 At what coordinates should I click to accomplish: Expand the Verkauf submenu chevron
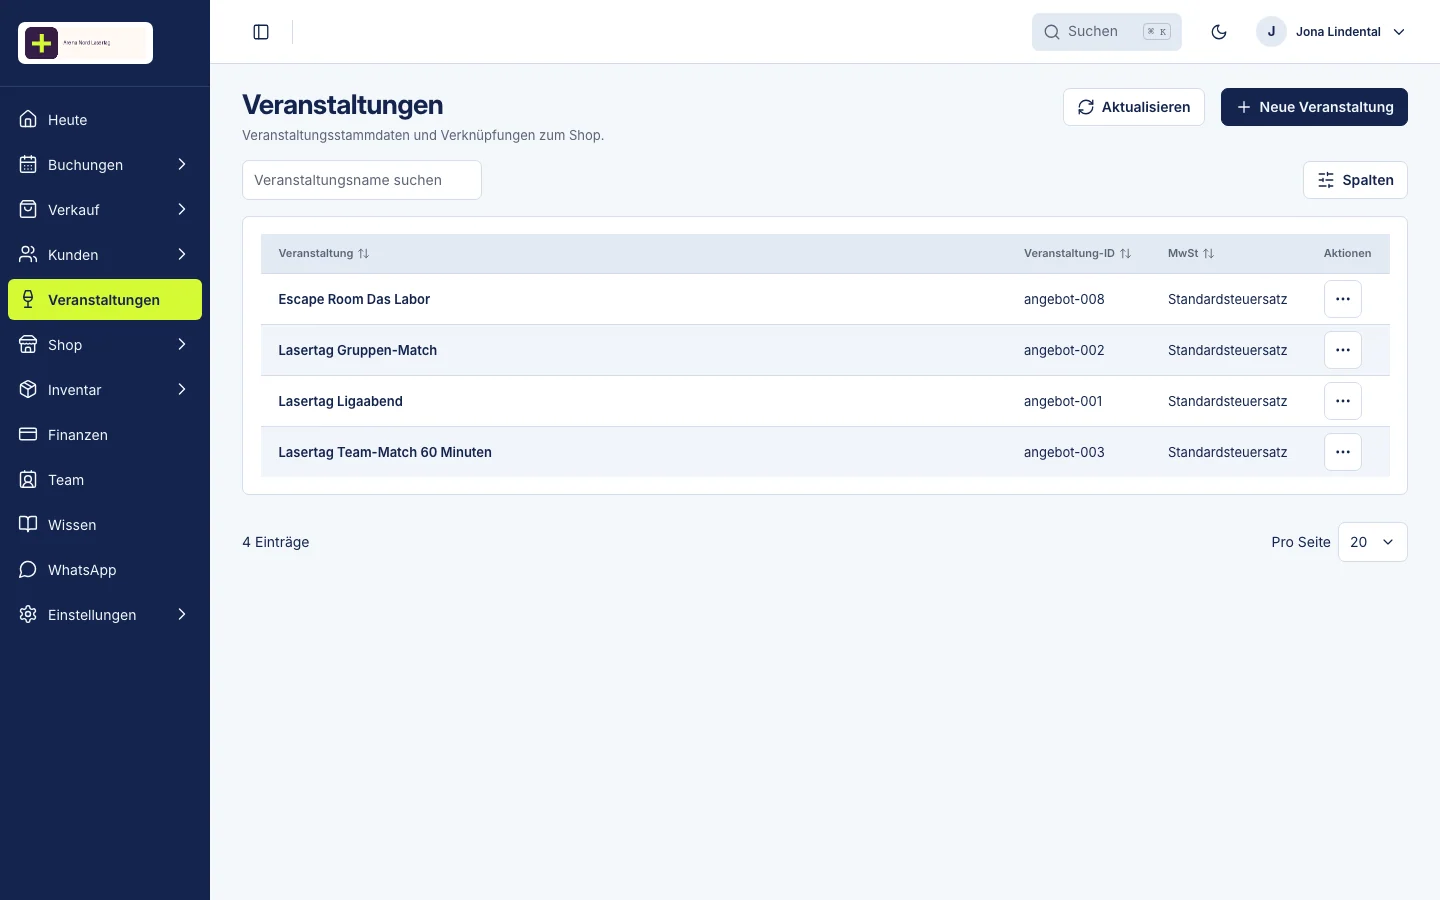point(182,210)
